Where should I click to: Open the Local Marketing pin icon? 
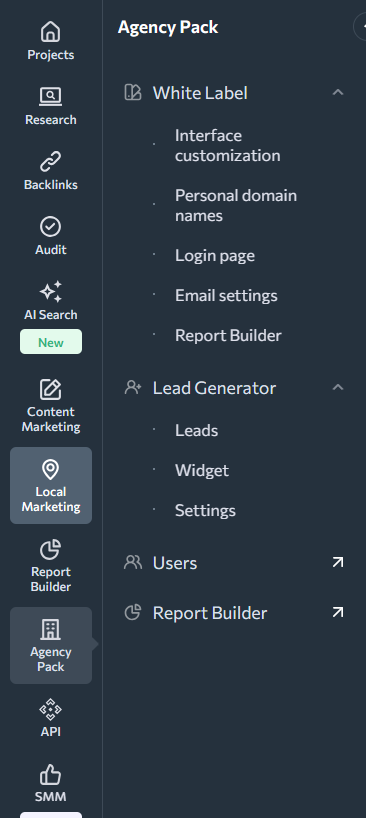[x=51, y=470]
